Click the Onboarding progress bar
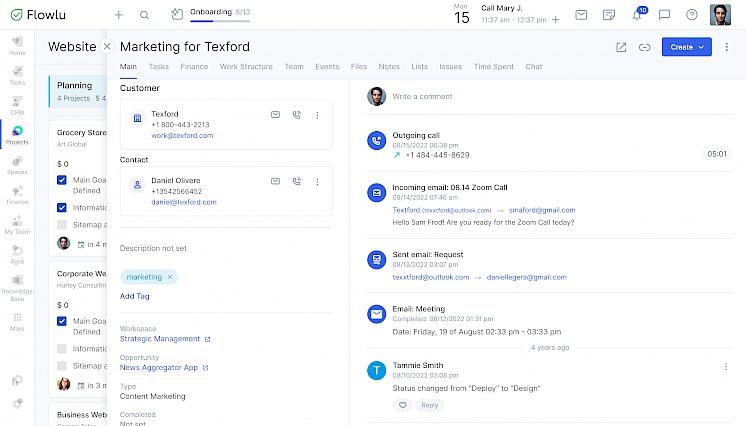This screenshot has width=746, height=426. 220,21
